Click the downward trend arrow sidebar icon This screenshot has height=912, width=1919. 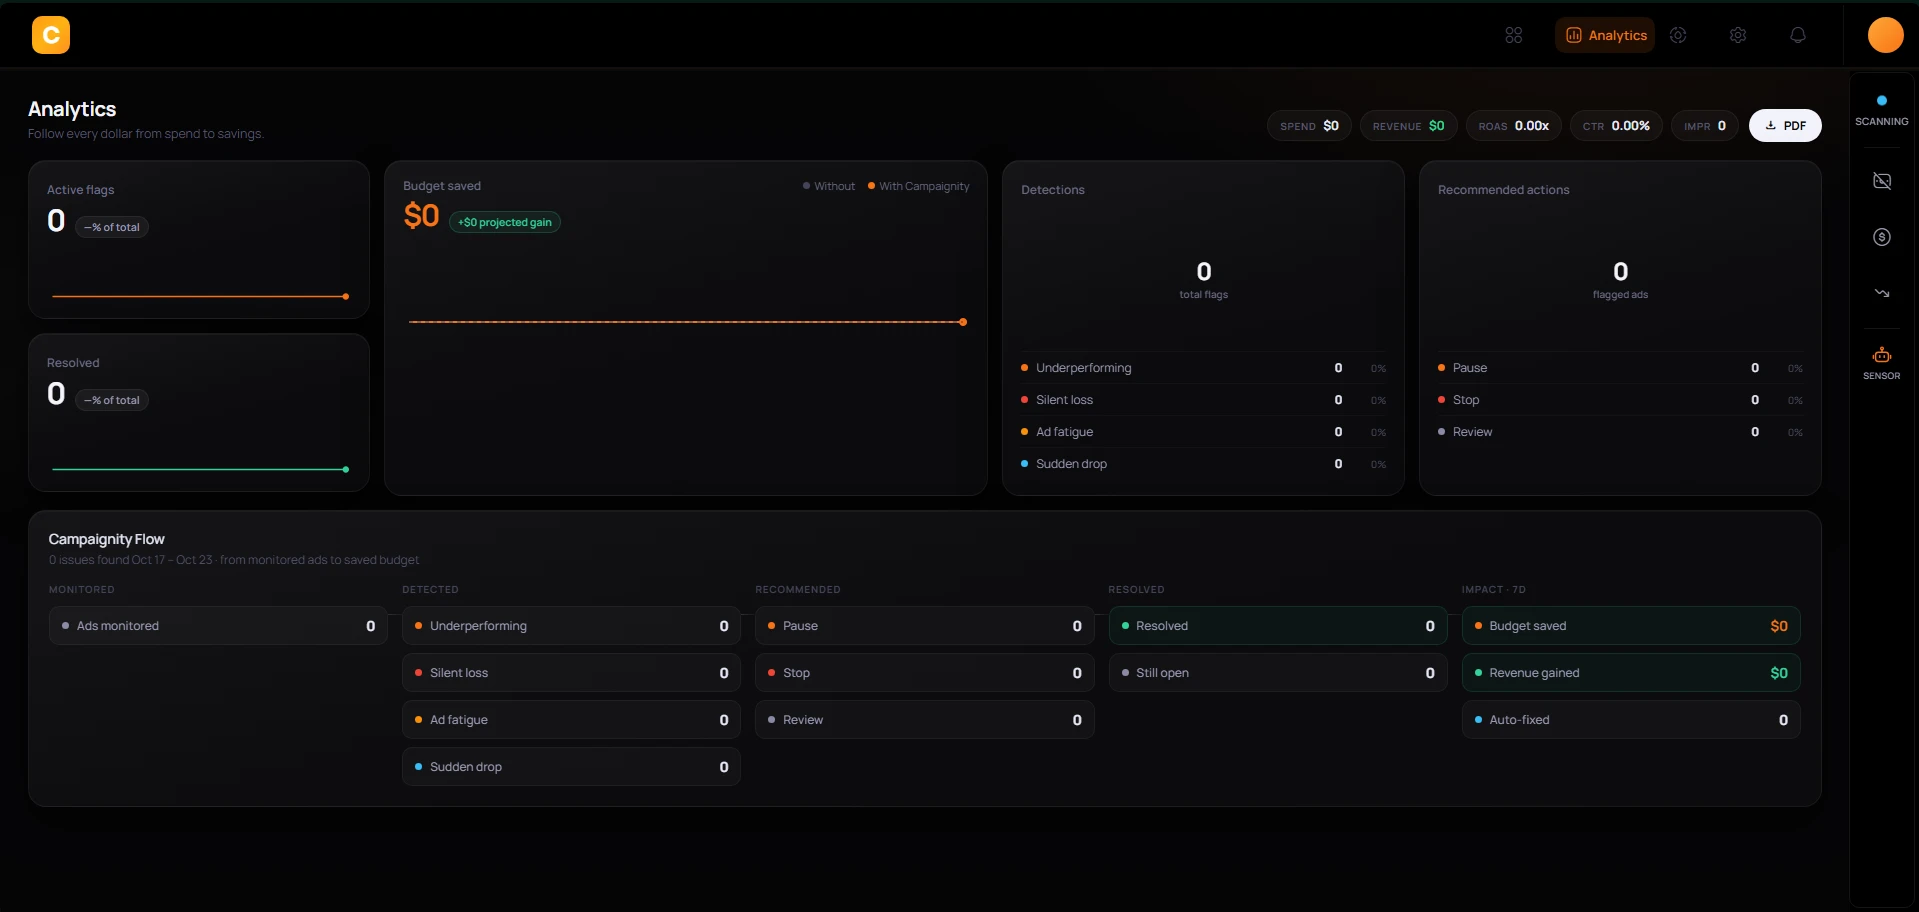point(1882,293)
